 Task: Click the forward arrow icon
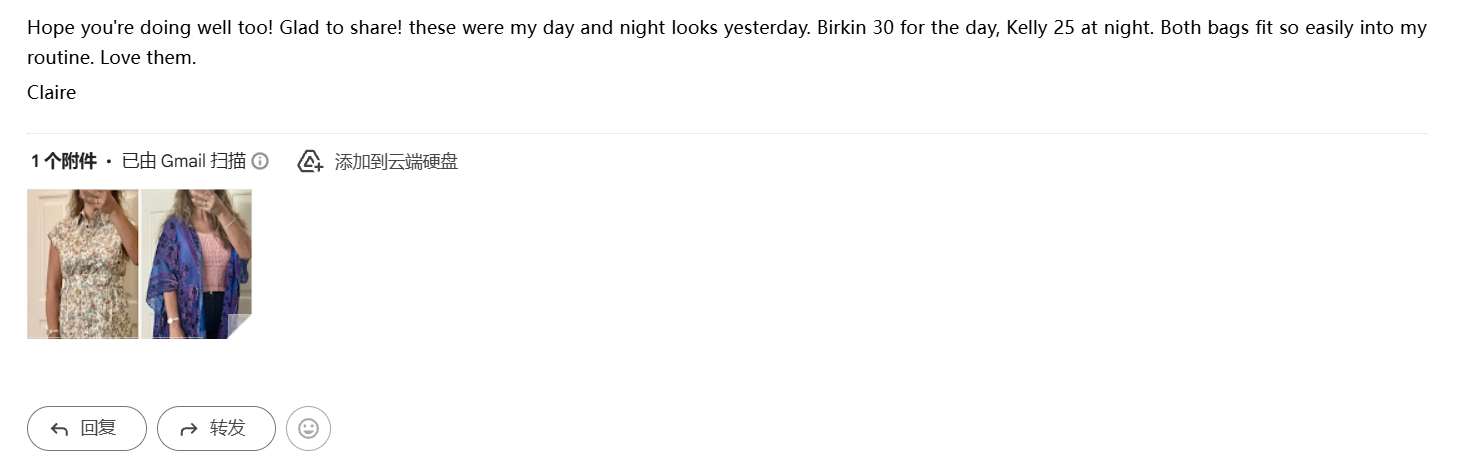pyautogui.click(x=188, y=429)
